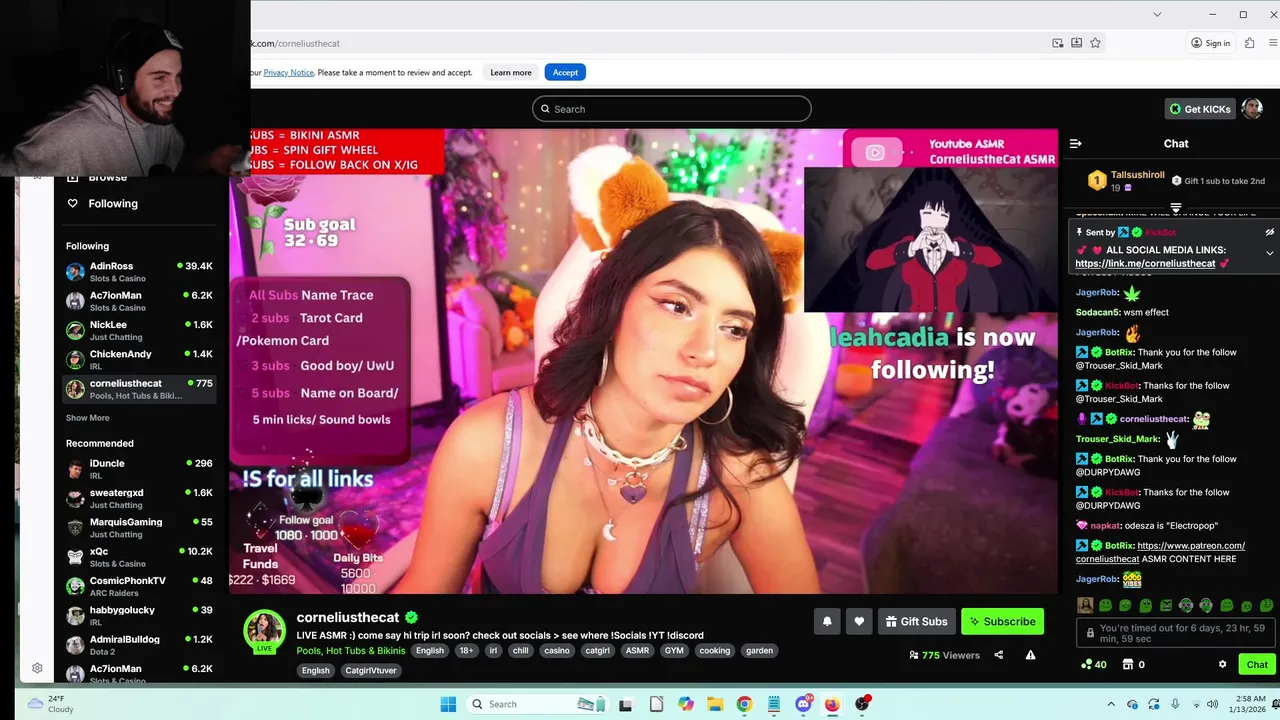The width and height of the screenshot is (1280, 720).
Task: Click the Firefox Sign in button
Action: pos(1210,43)
